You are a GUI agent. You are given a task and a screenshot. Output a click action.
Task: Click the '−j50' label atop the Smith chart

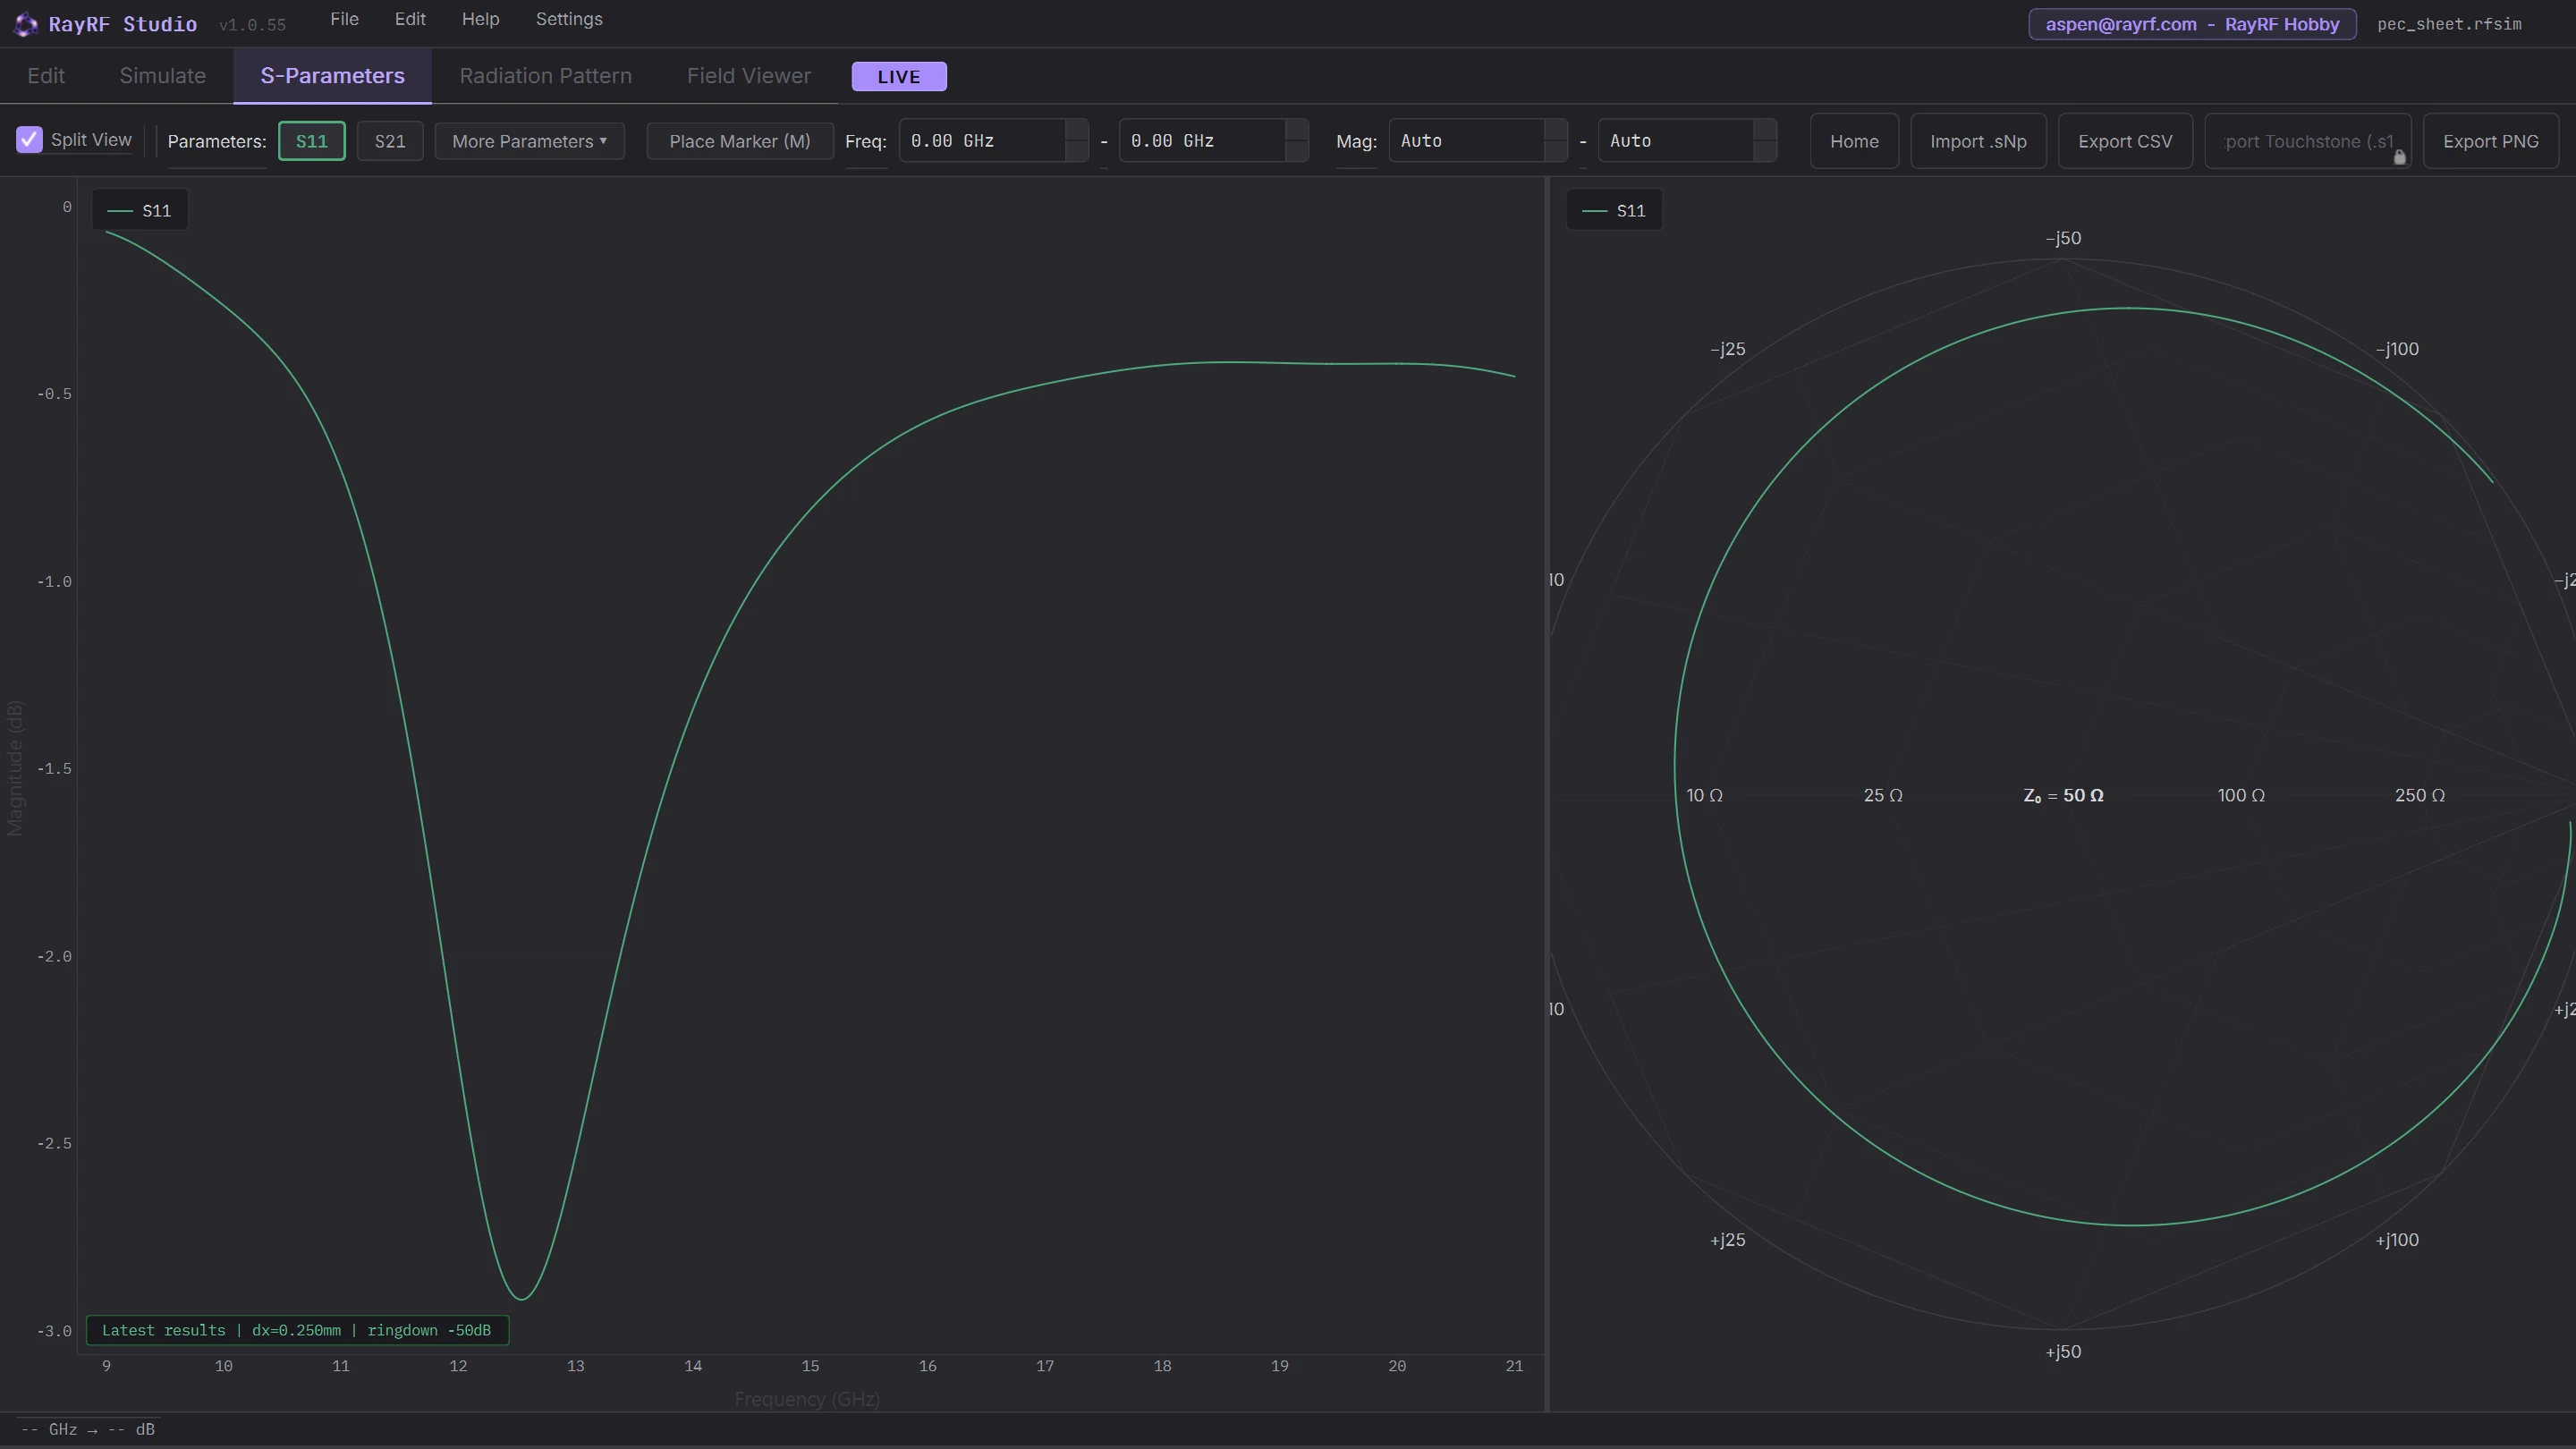click(2063, 239)
